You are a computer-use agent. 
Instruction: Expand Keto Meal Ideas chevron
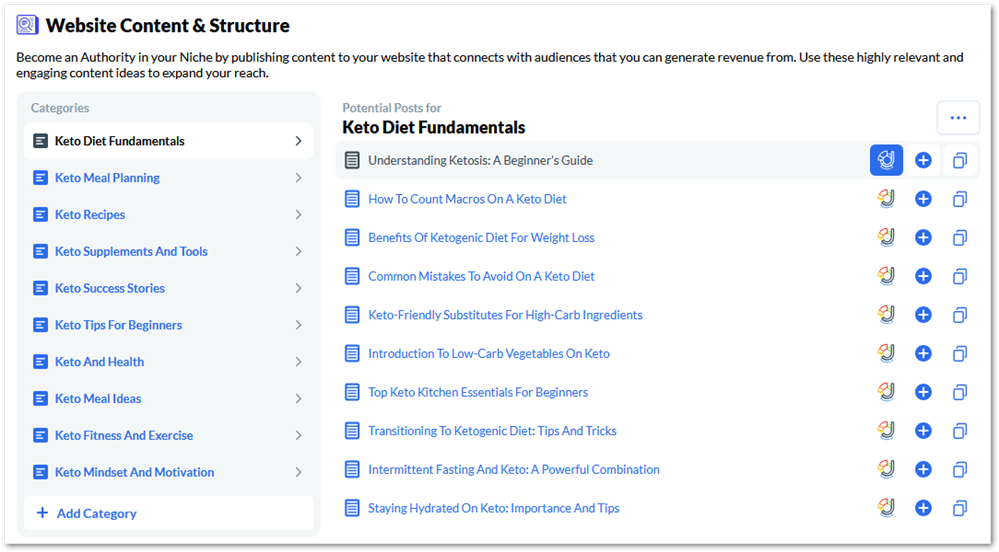(298, 398)
